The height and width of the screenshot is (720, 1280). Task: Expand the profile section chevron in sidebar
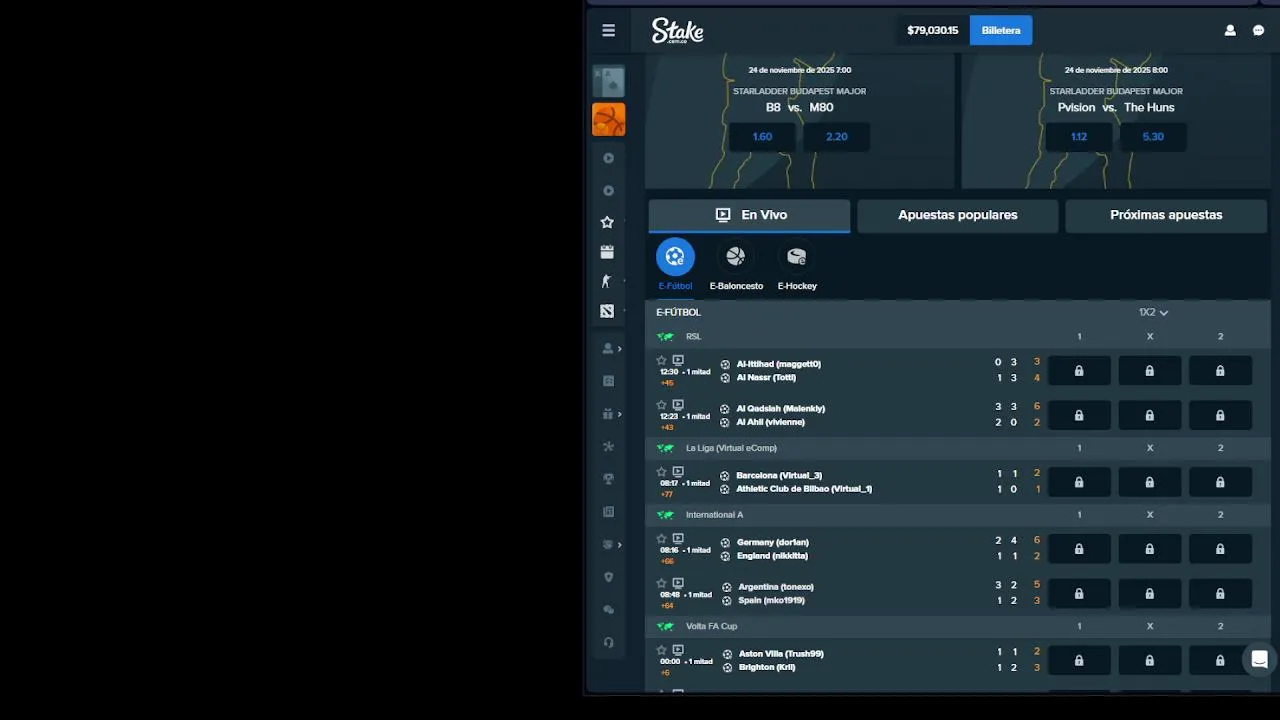(x=620, y=349)
